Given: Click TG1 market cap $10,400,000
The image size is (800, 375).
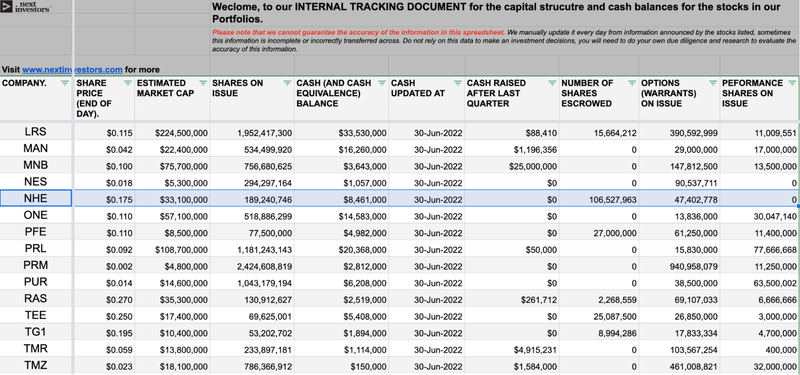Looking at the screenshot, I should [184, 334].
